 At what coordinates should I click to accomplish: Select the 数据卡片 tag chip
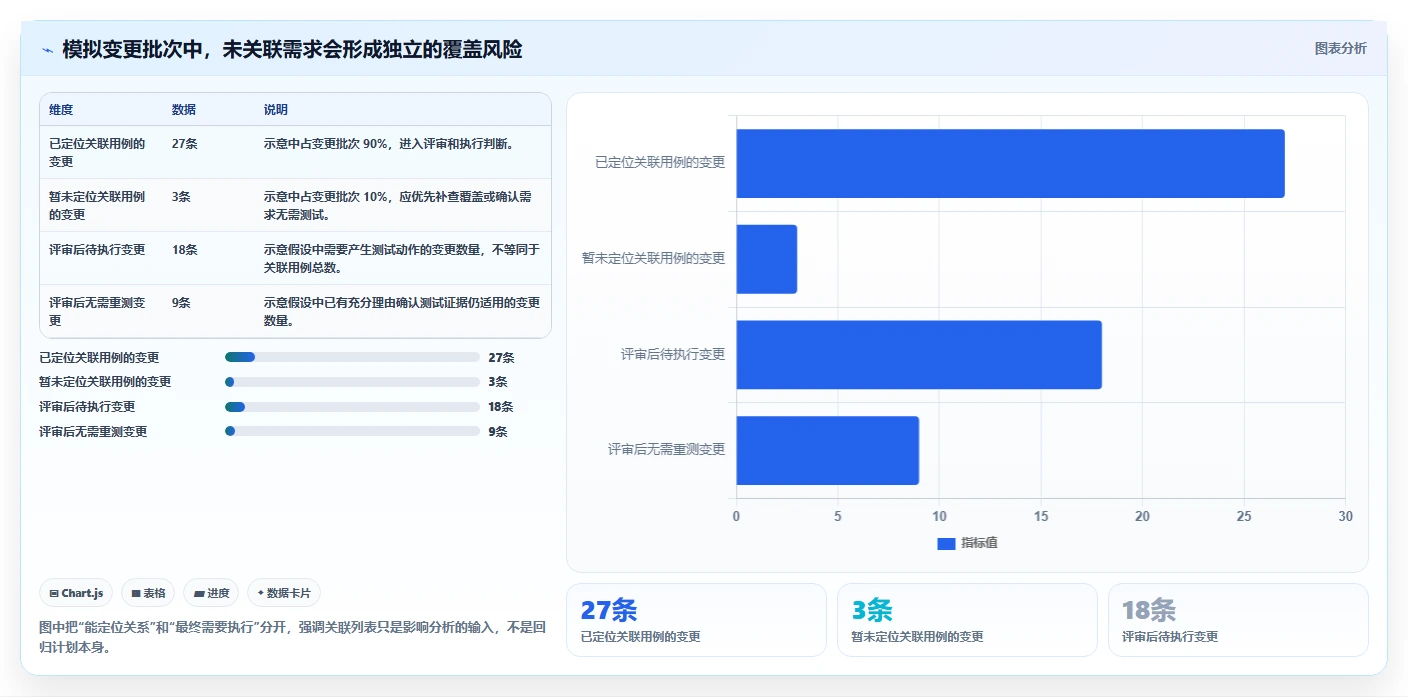tap(284, 593)
